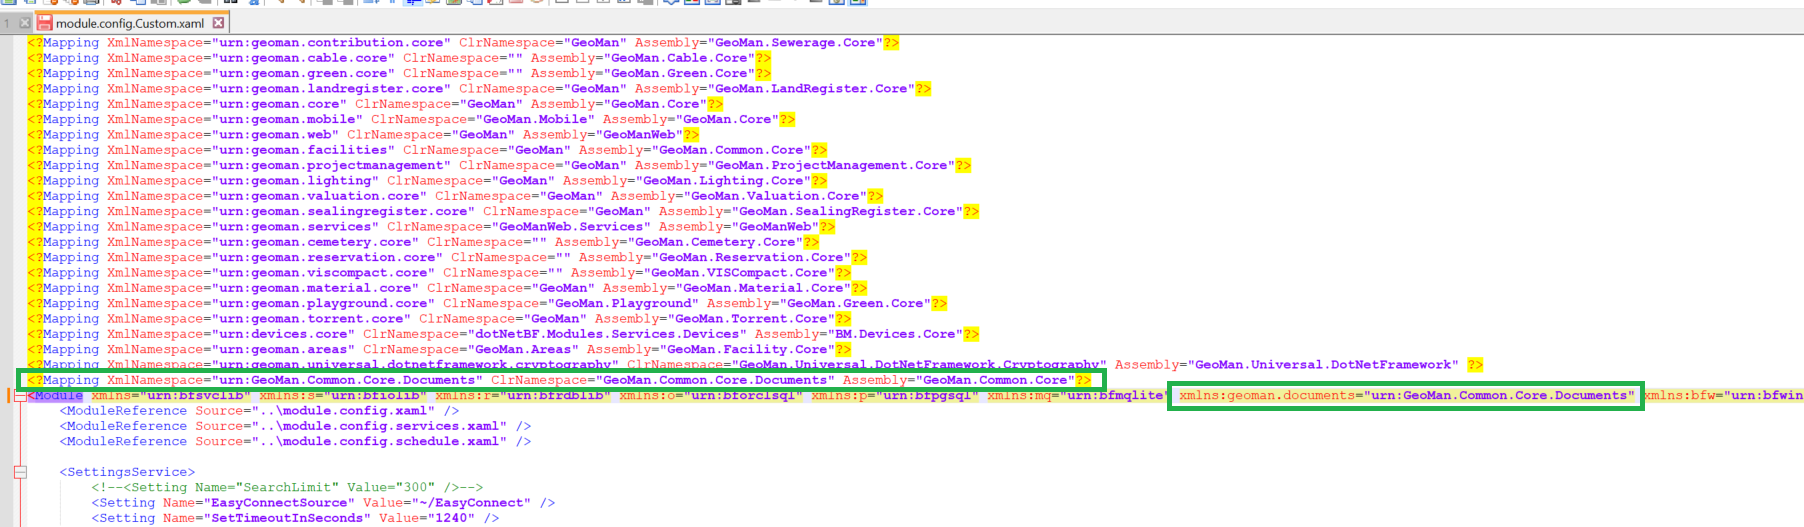Screen dimensions: 1804x527
Task: Close the module.config.Custom.xaml tab with red X
Action: (x=219, y=23)
